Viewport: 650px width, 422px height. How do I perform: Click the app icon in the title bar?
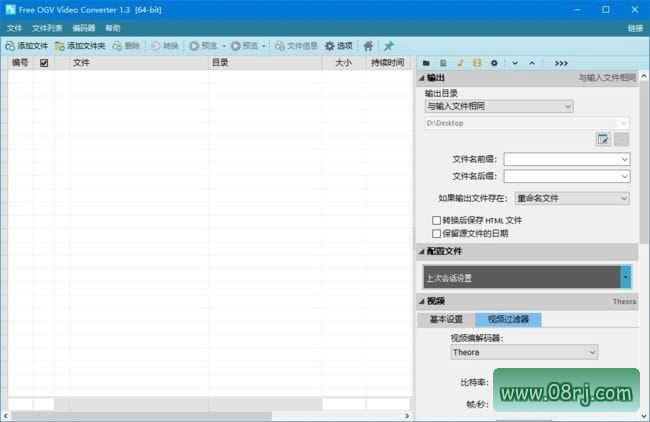(10, 10)
